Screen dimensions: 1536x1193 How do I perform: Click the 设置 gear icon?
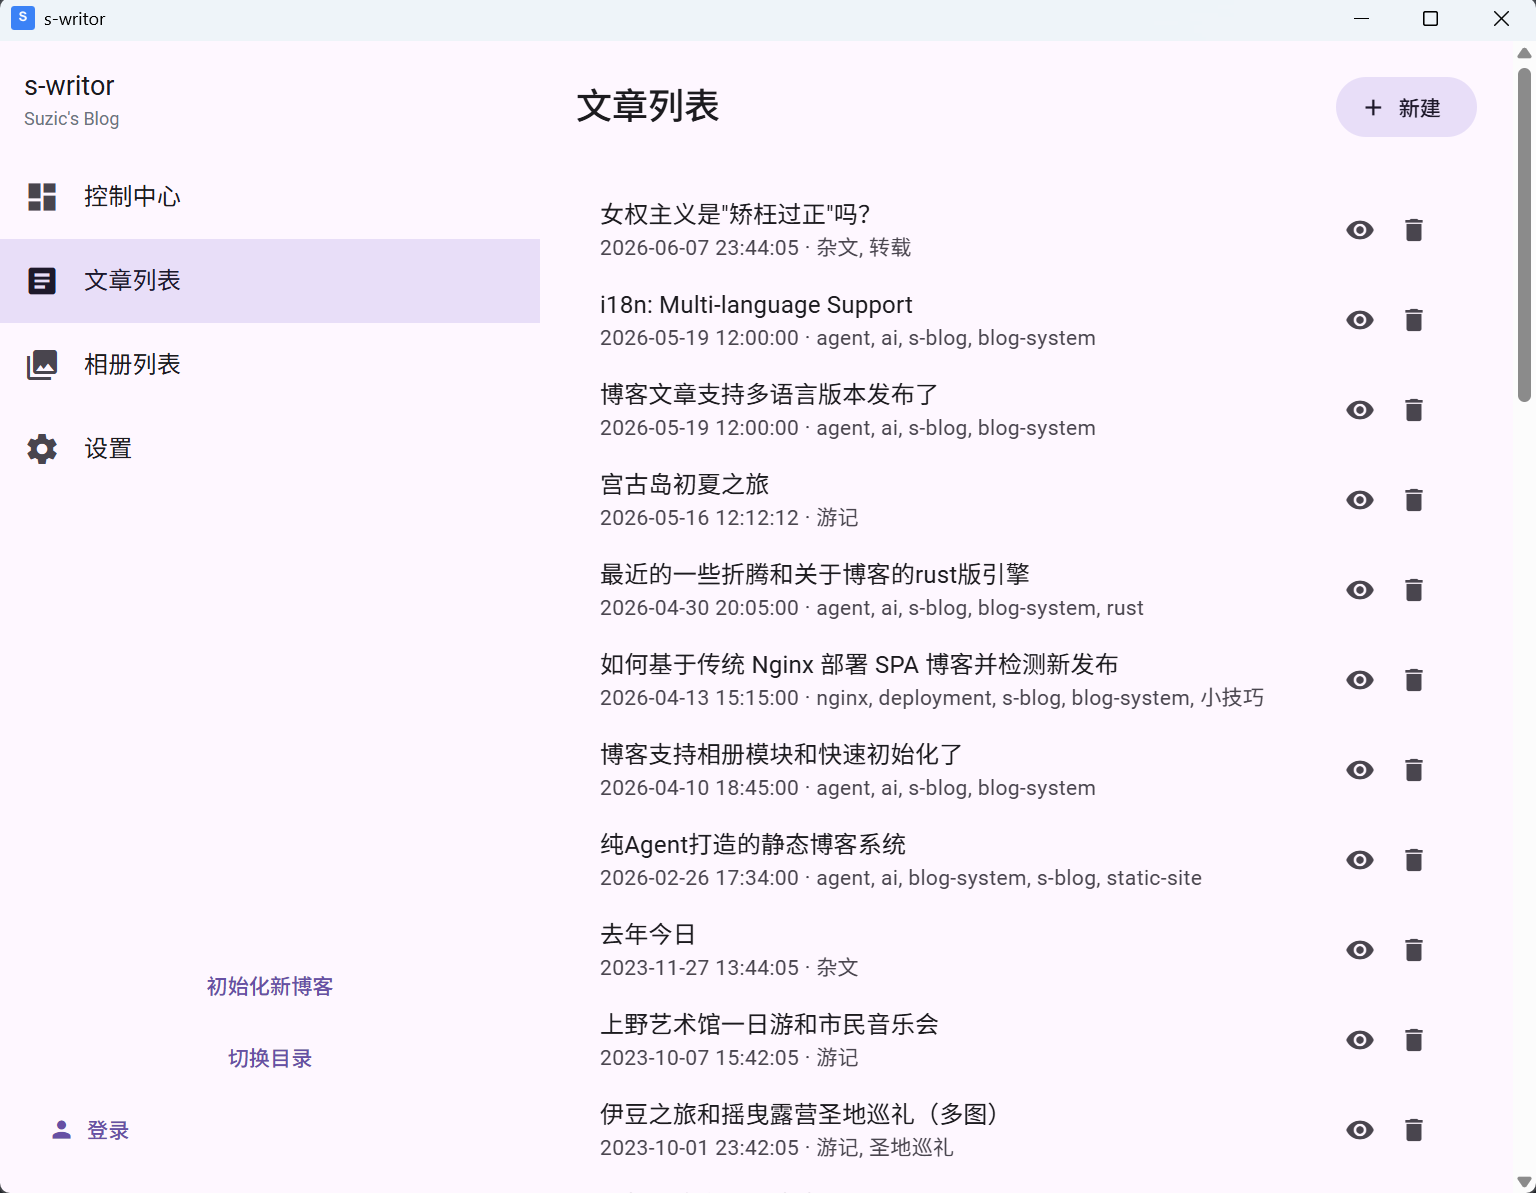(x=42, y=449)
